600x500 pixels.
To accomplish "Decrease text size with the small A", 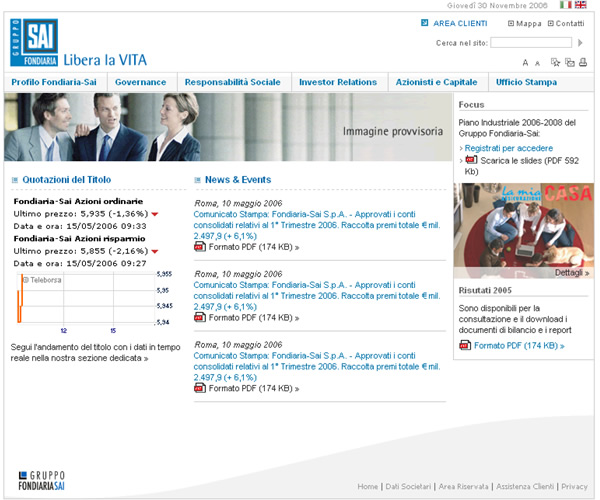I will tap(537, 64).
